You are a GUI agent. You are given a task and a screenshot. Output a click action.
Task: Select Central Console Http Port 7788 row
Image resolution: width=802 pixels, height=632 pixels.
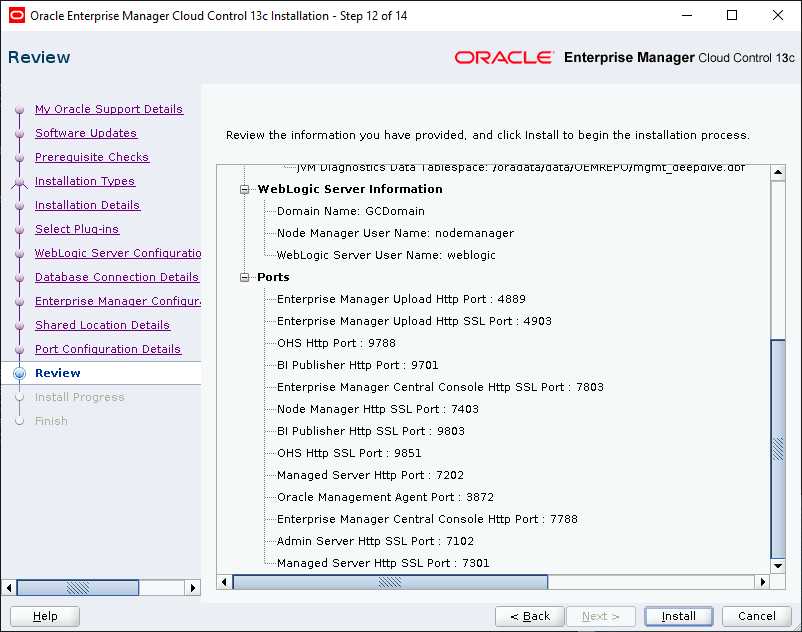coord(427,519)
